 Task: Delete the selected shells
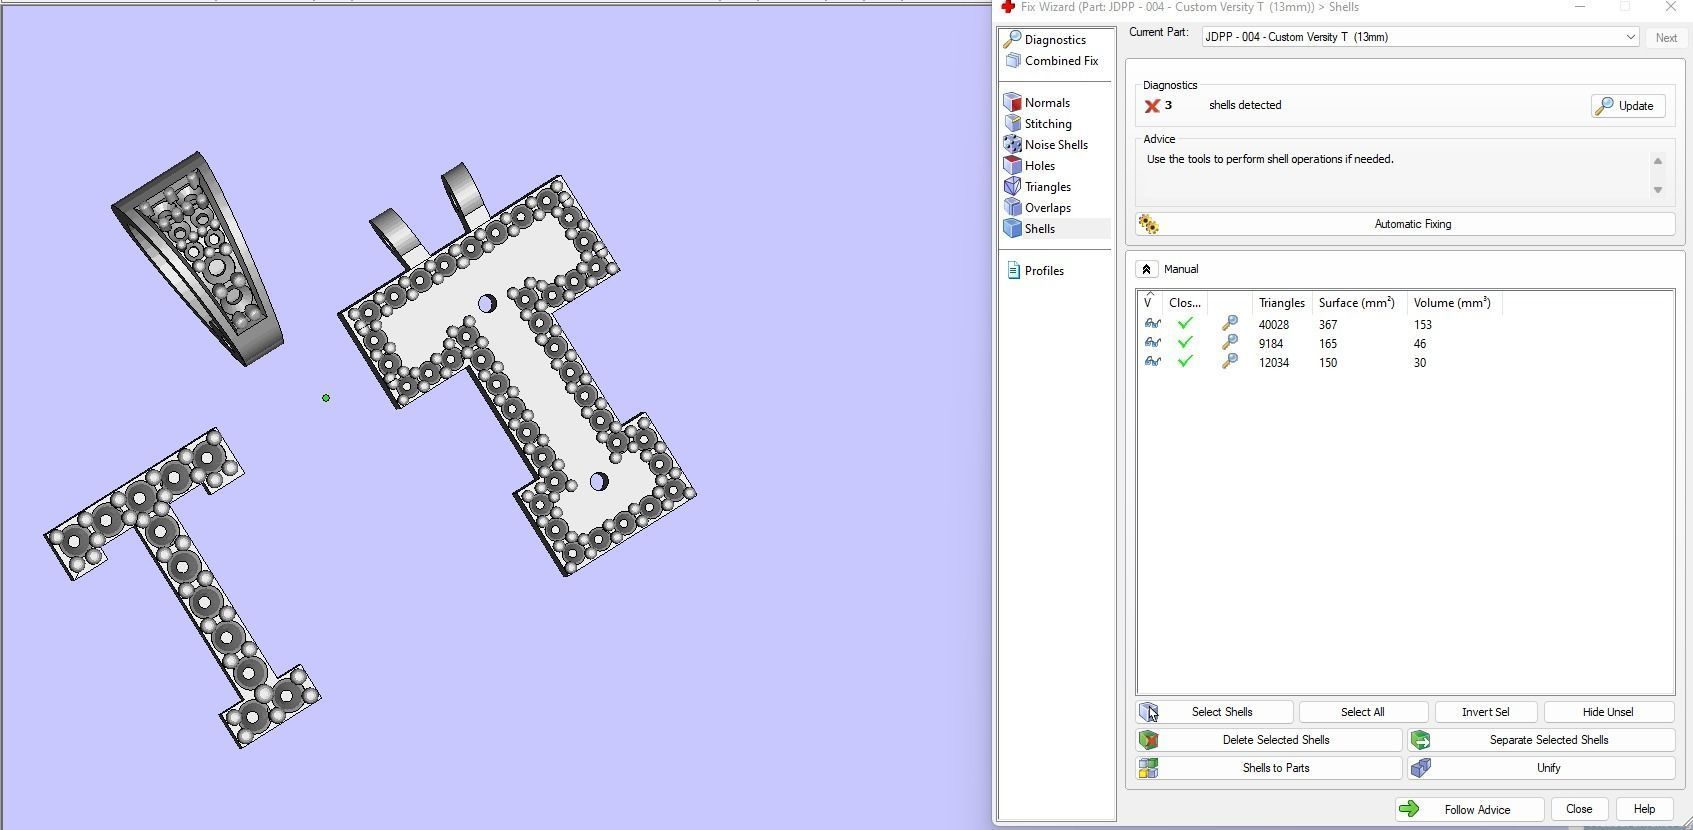[x=1269, y=740]
